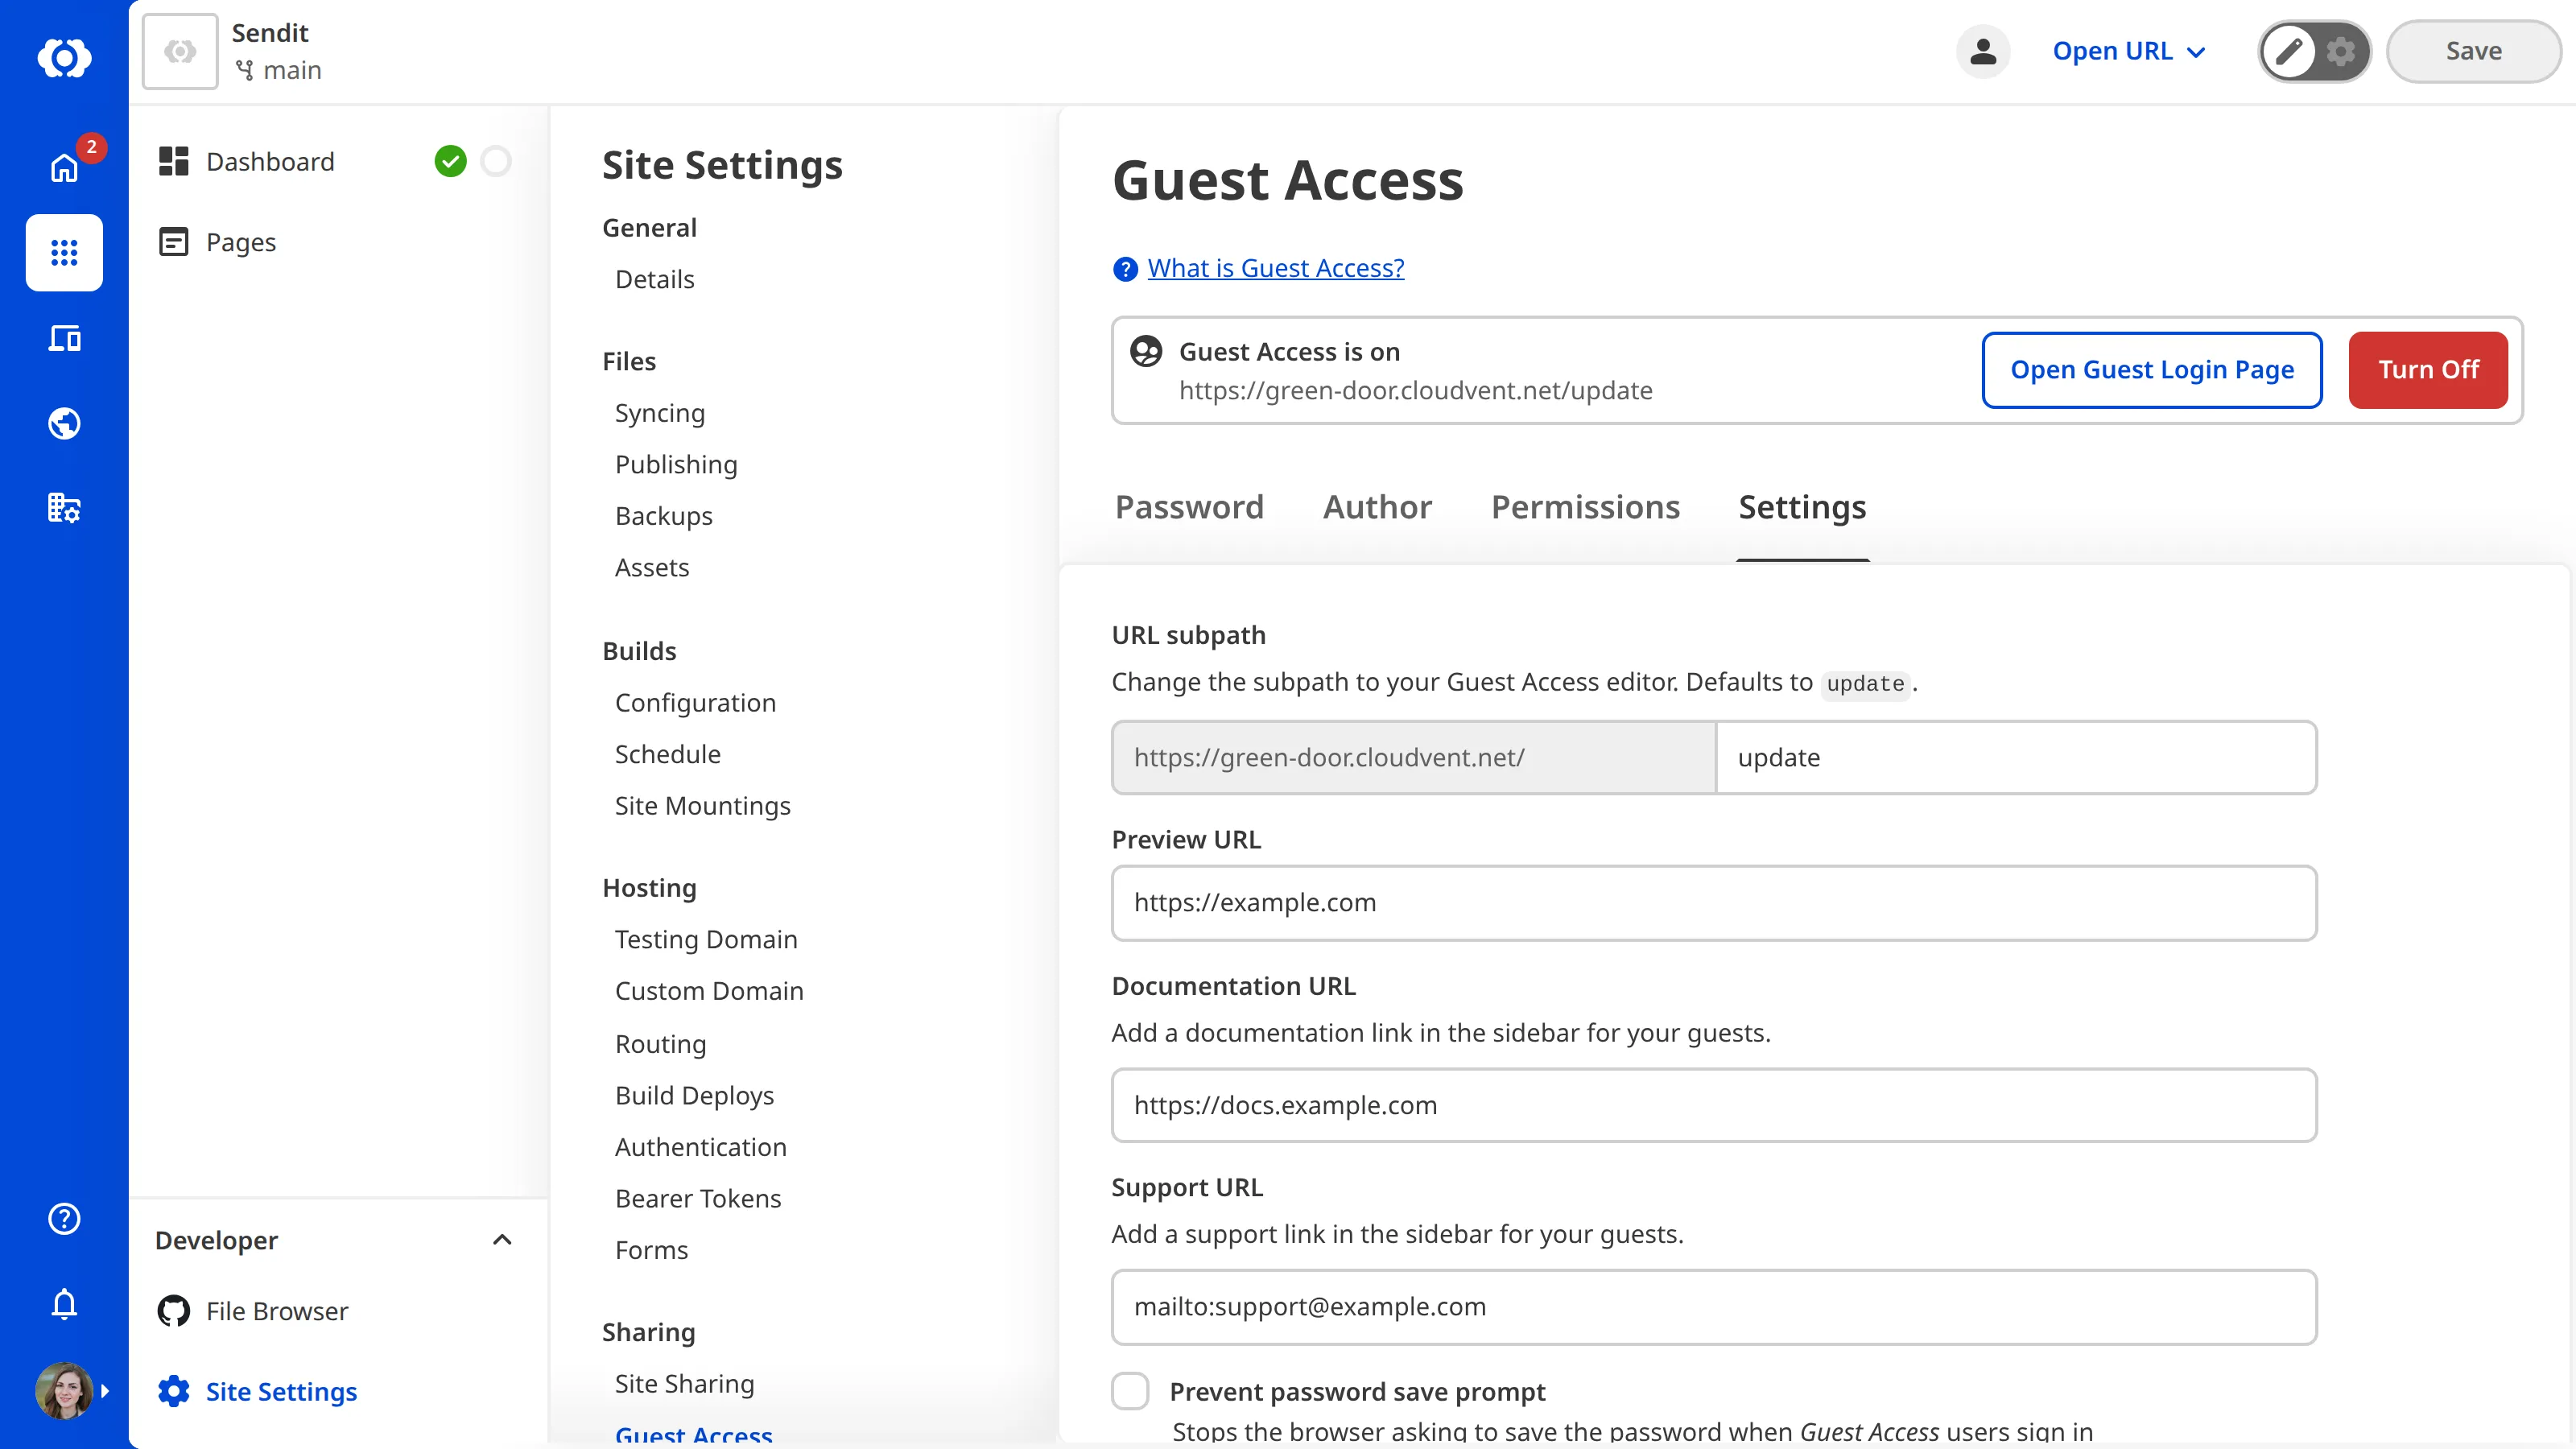Open Bearer Tokens settings
The image size is (2576, 1449).
coord(698,1198)
